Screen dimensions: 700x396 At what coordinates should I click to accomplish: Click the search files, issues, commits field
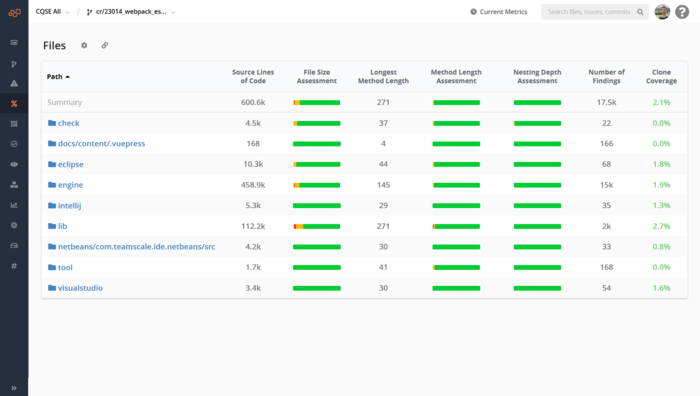point(595,12)
